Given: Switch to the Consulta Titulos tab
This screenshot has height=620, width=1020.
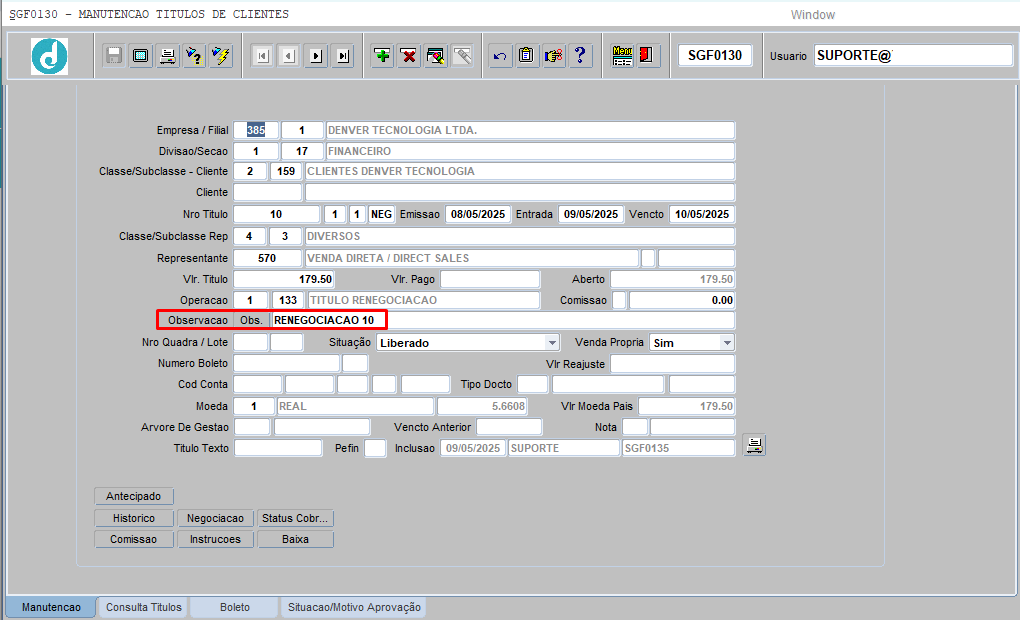Looking at the screenshot, I should pyautogui.click(x=144, y=607).
